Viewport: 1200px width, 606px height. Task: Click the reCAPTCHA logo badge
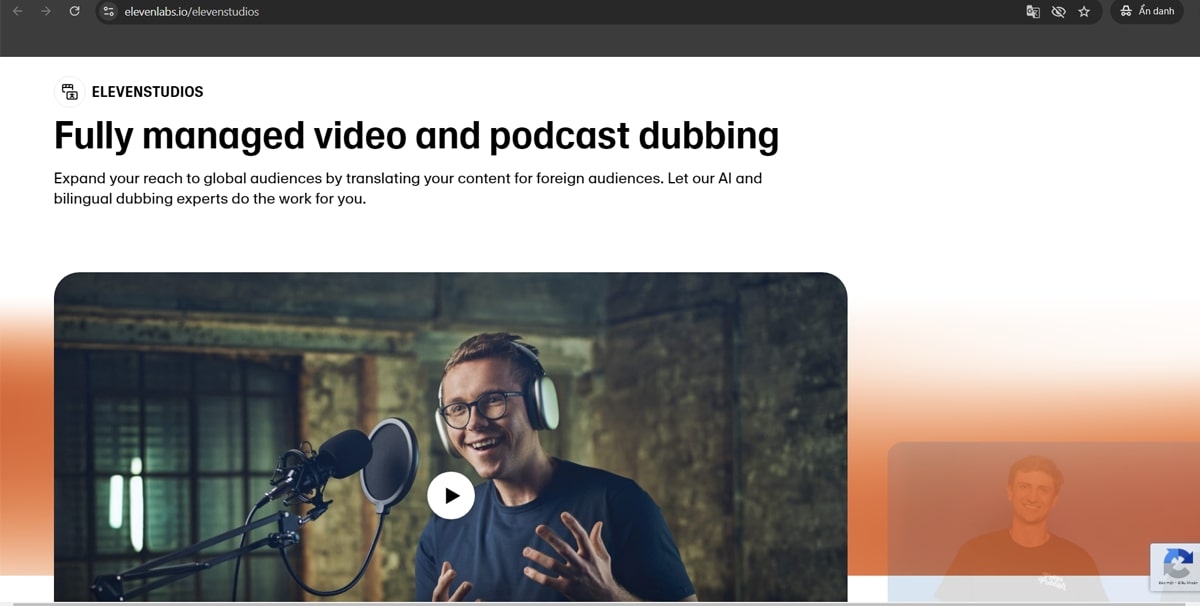[1177, 562]
